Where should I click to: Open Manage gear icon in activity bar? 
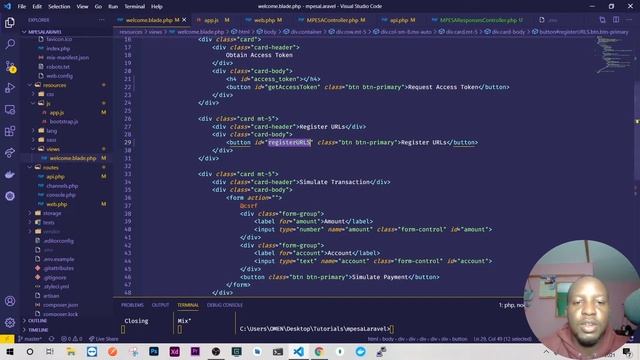pyautogui.click(x=10, y=322)
